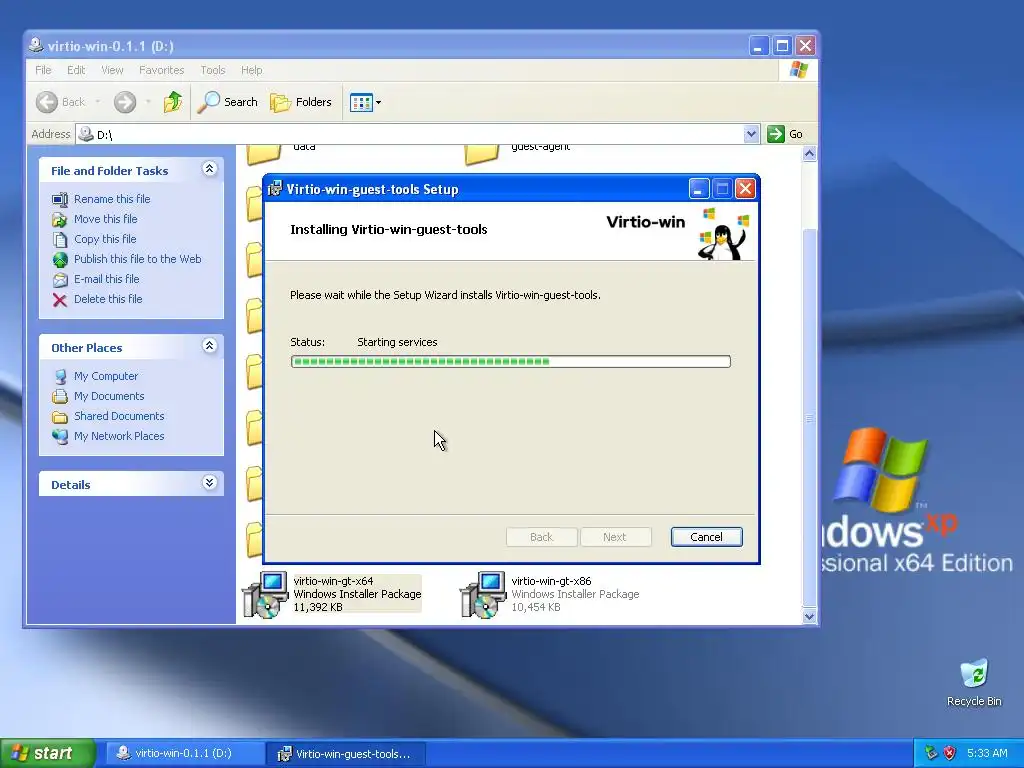Viewport: 1024px width, 768px height.
Task: Open the View menu
Action: point(112,70)
